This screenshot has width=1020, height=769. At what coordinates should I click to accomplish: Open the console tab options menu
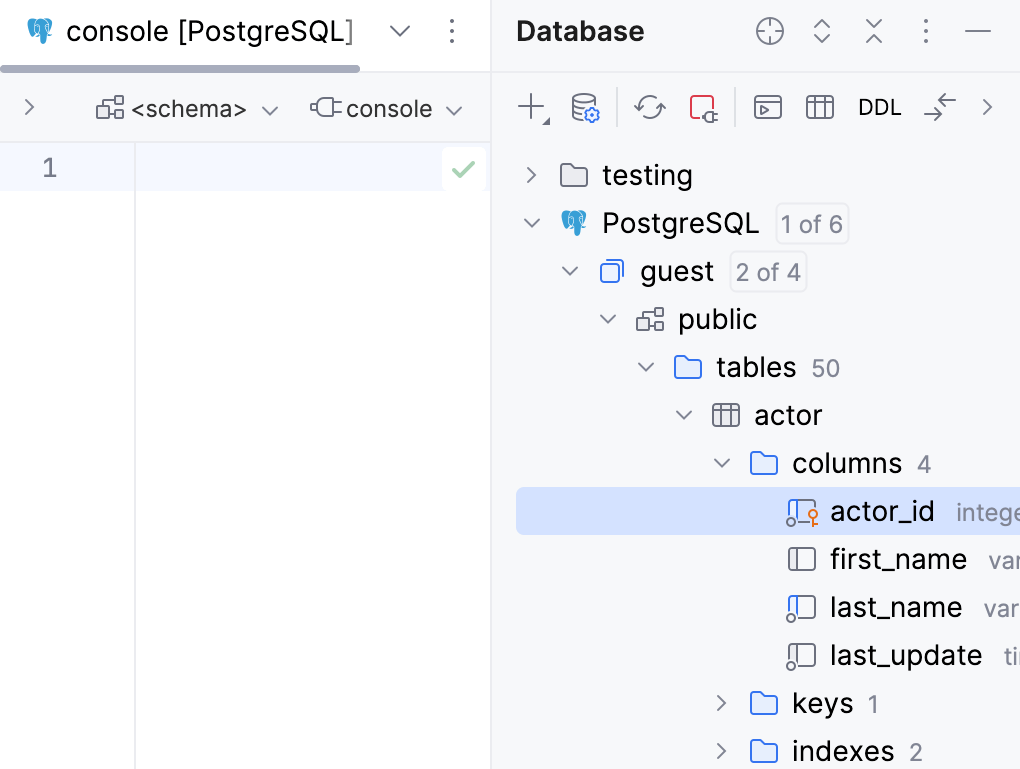point(452,31)
